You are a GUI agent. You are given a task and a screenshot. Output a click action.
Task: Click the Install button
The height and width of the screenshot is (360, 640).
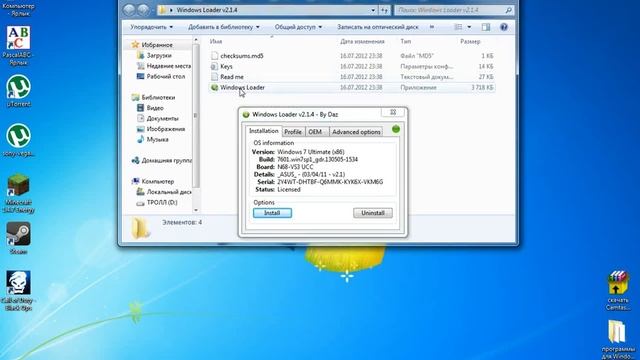point(272,213)
